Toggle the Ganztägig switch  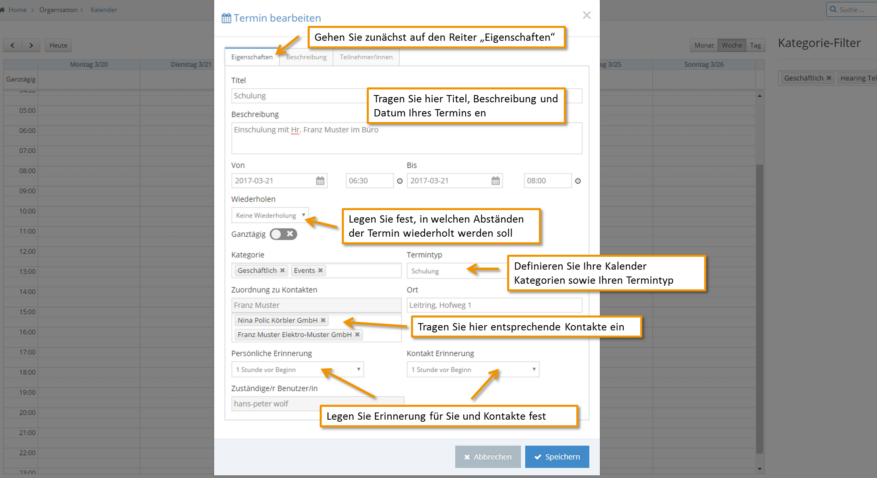(x=283, y=234)
